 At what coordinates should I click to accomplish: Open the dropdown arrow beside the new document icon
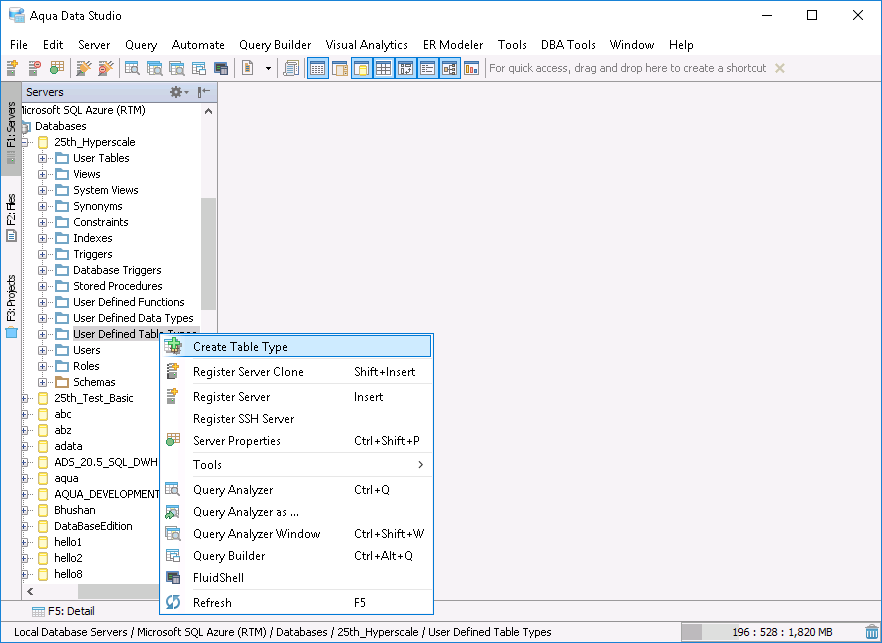point(268,69)
